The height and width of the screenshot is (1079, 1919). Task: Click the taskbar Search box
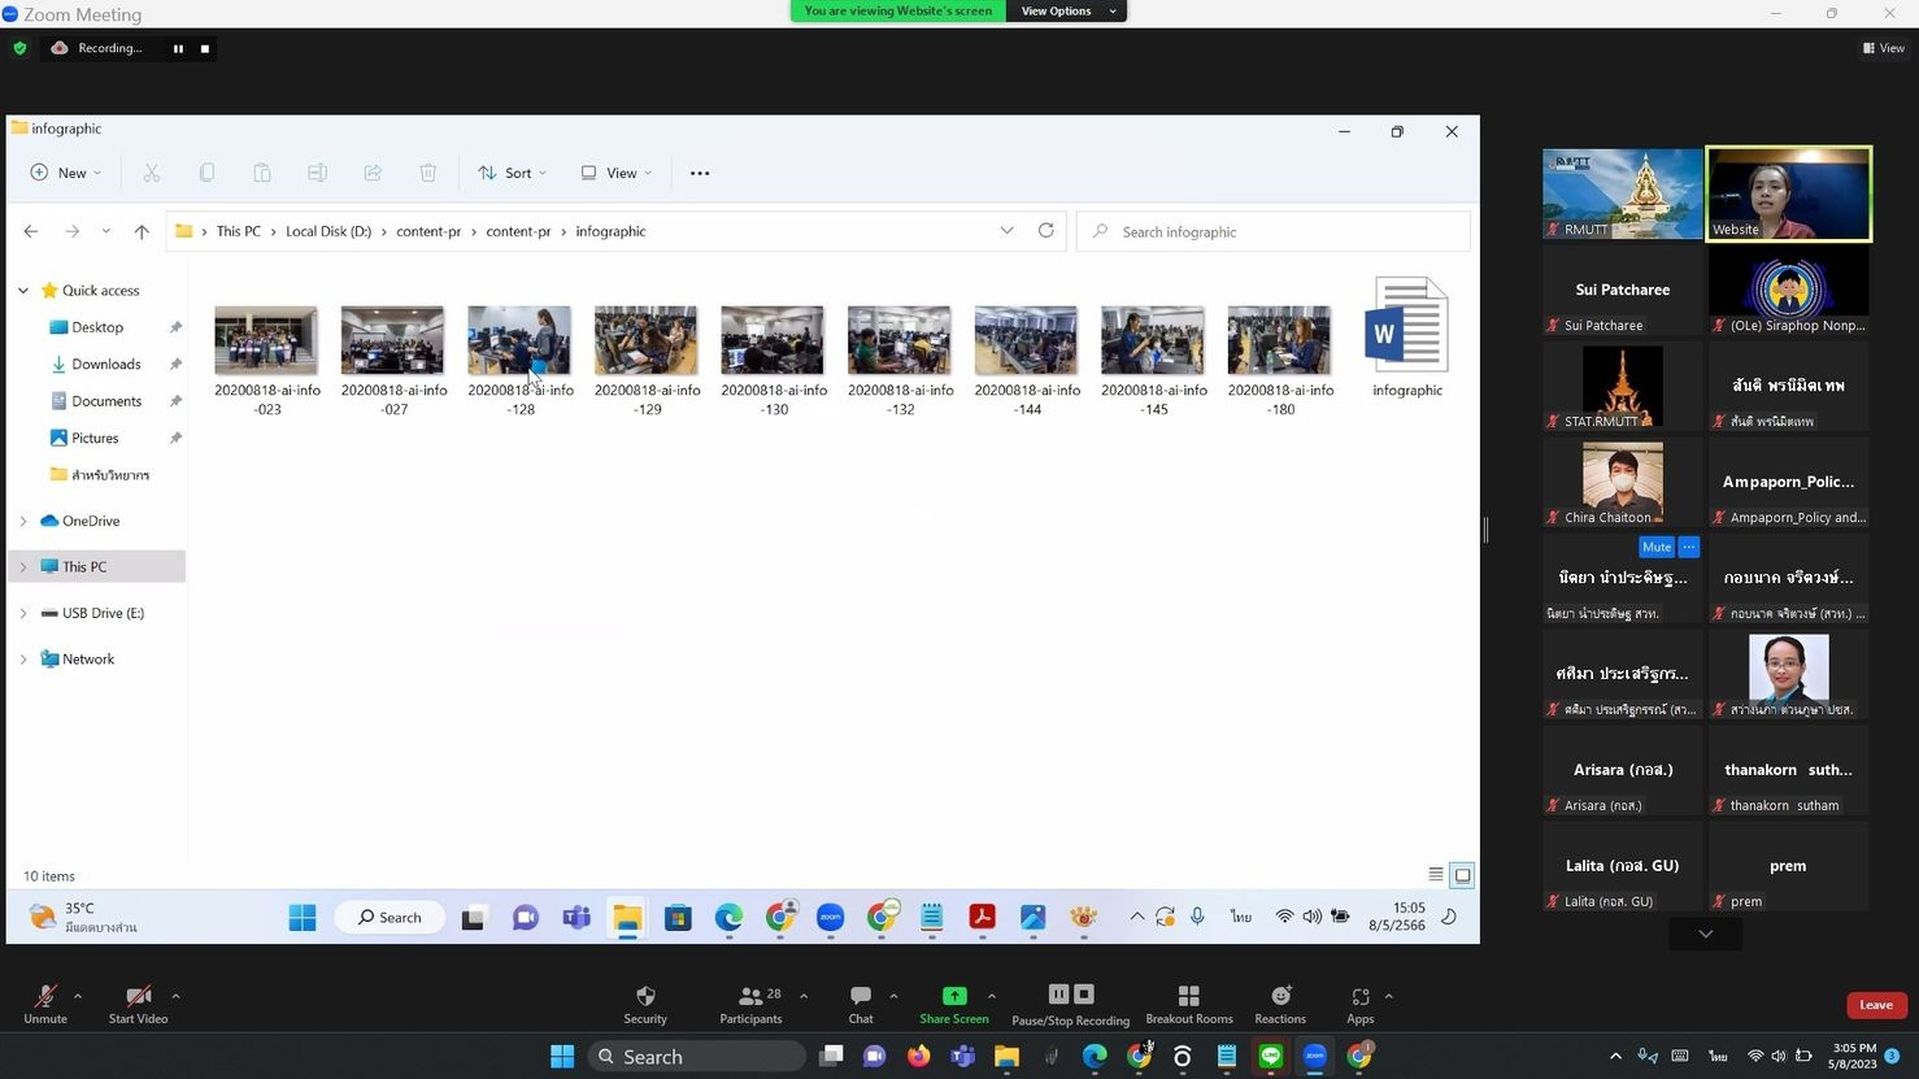pos(697,1056)
